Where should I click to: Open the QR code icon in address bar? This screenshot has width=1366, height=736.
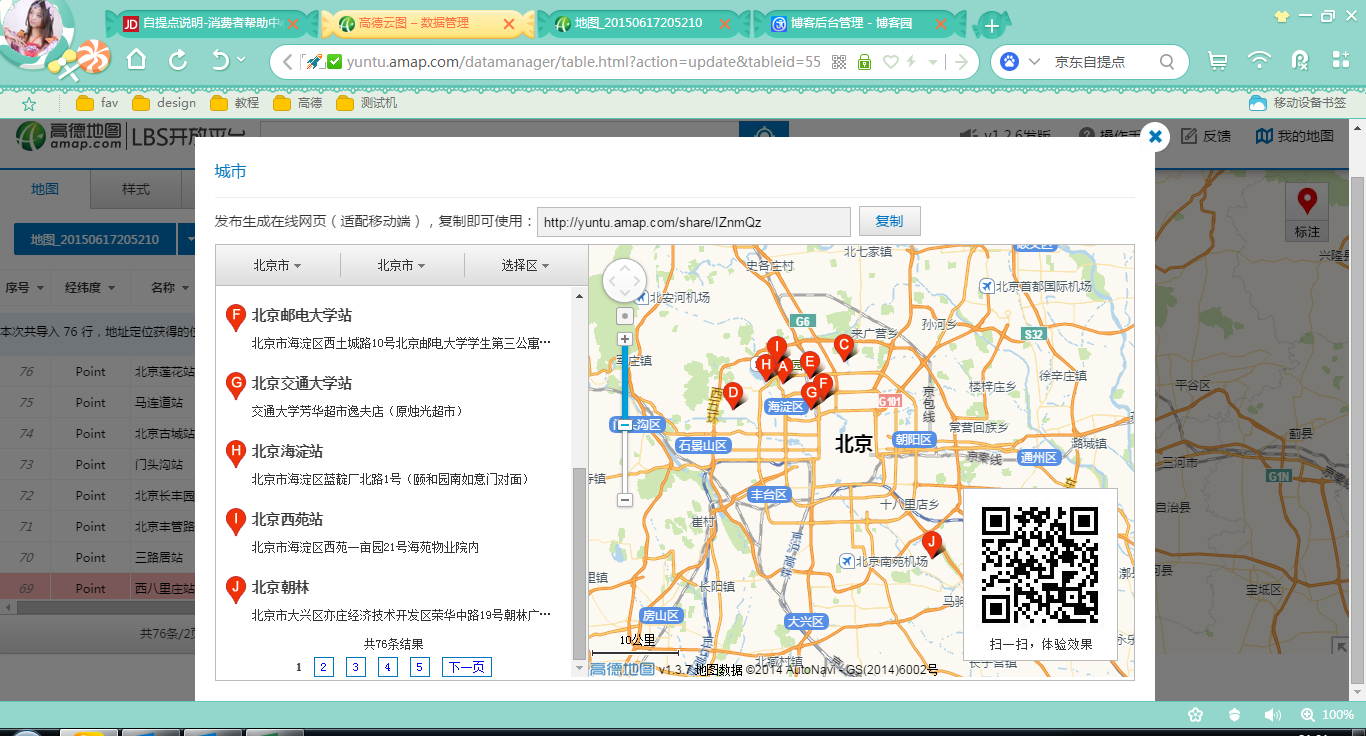point(839,62)
